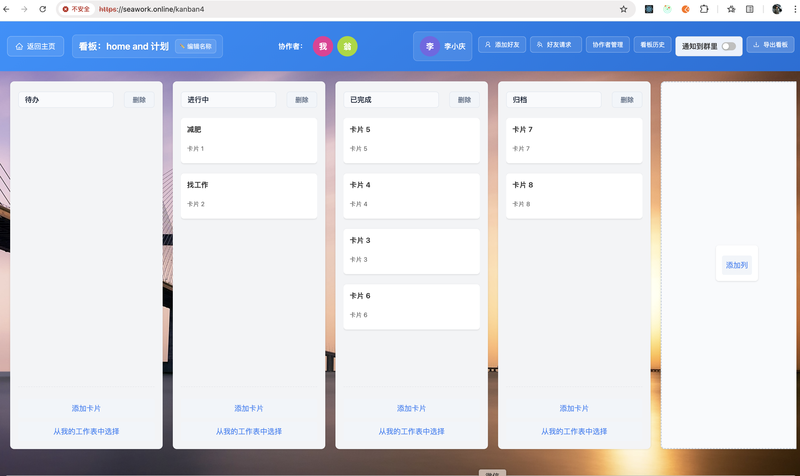The image size is (800, 476).
Task: Edit the 归档 column title field
Action: (x=554, y=99)
